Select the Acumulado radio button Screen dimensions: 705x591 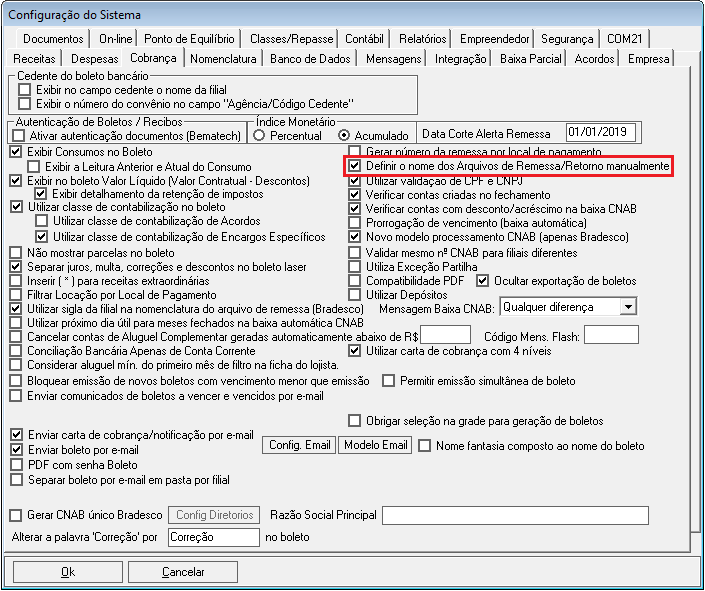344,135
